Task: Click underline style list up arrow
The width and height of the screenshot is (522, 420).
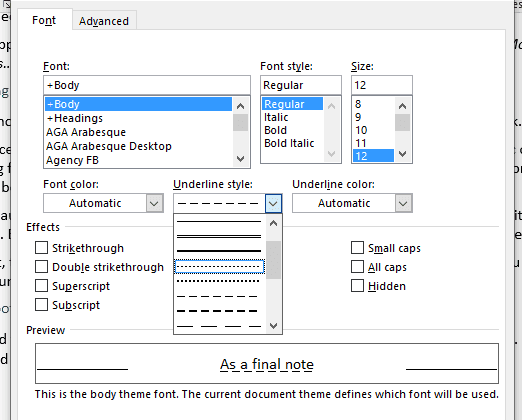Action: tap(273, 223)
